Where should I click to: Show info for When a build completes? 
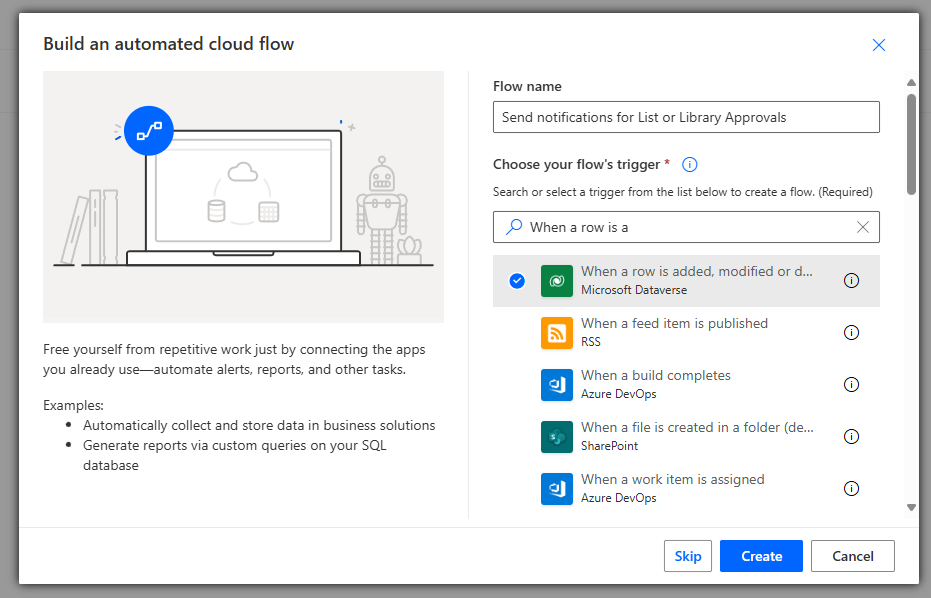click(x=851, y=385)
